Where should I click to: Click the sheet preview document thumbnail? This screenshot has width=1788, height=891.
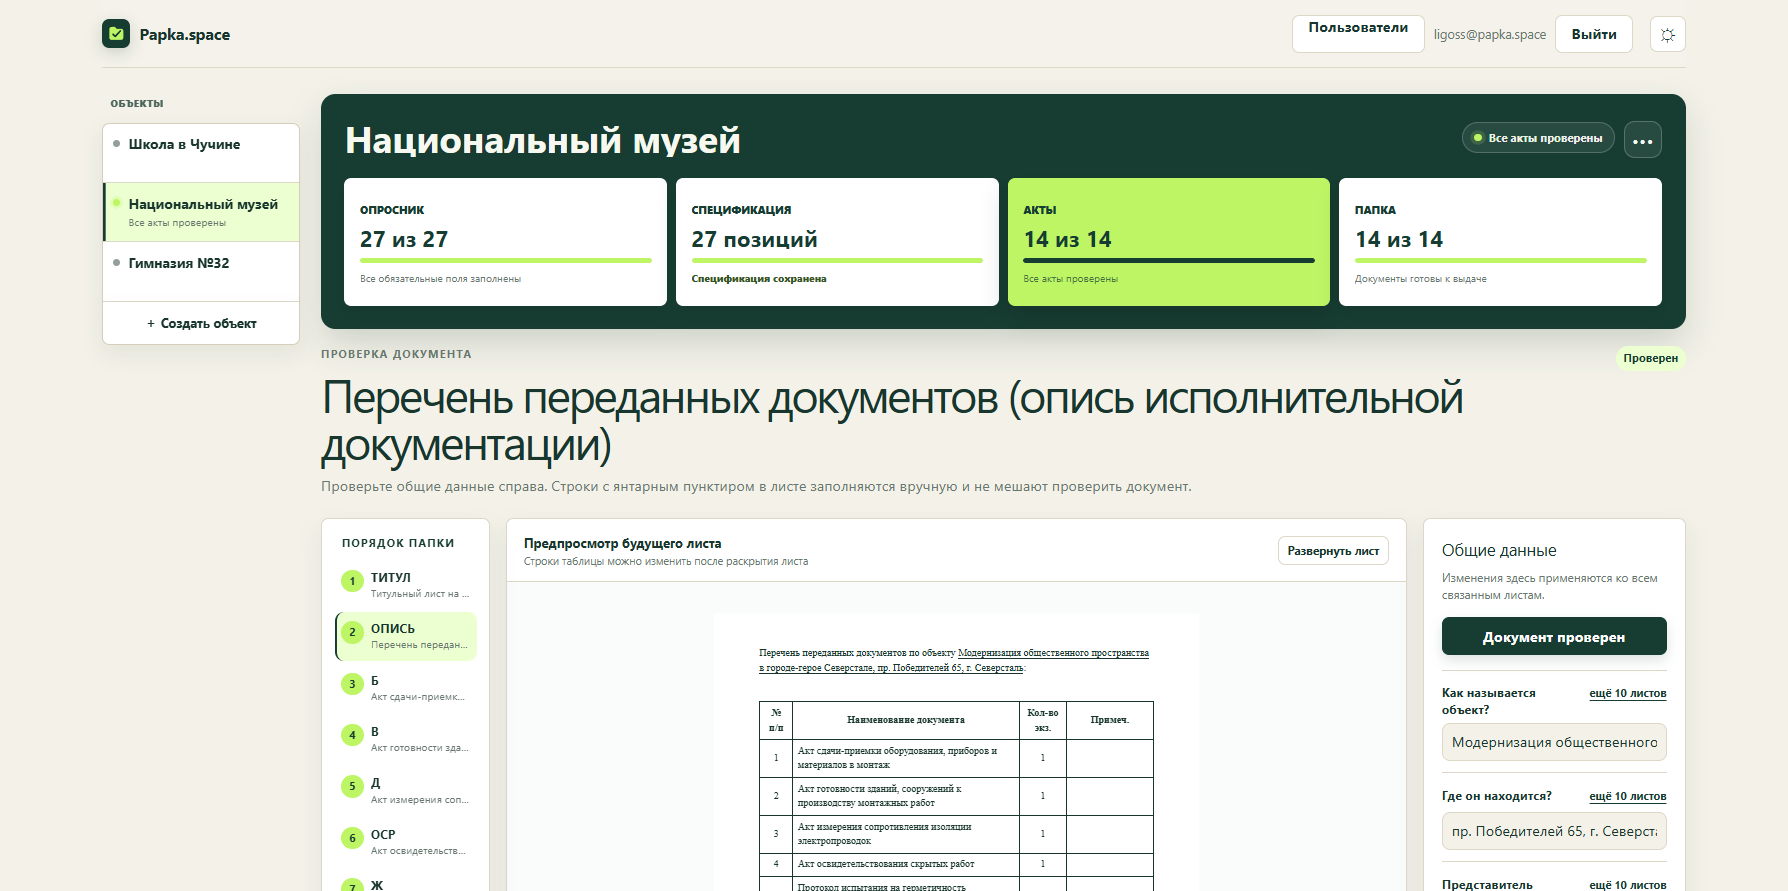coord(956,752)
